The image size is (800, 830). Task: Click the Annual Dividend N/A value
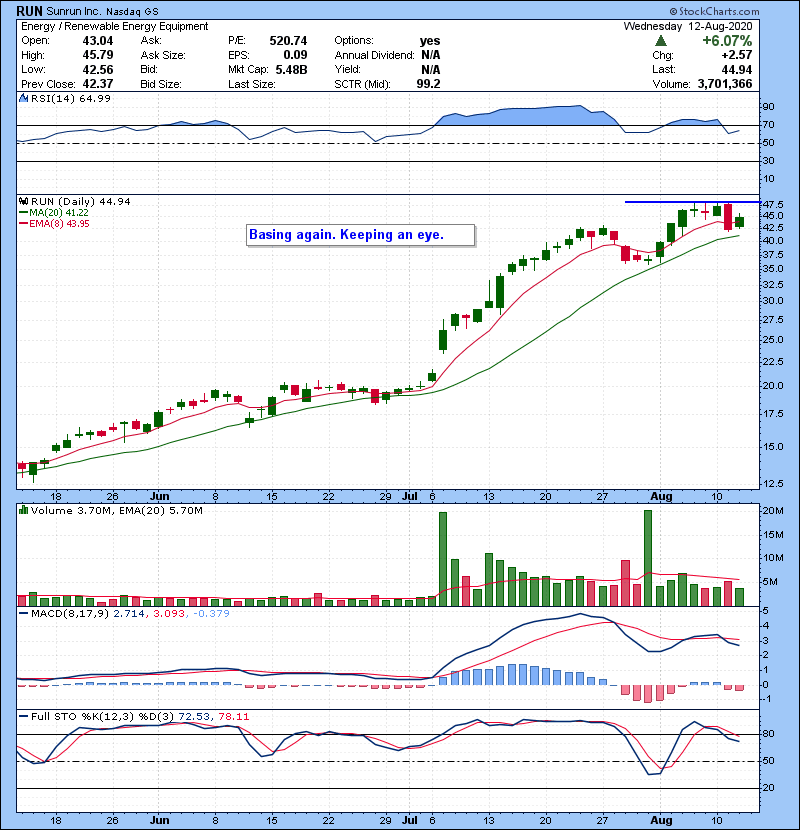(x=430, y=55)
